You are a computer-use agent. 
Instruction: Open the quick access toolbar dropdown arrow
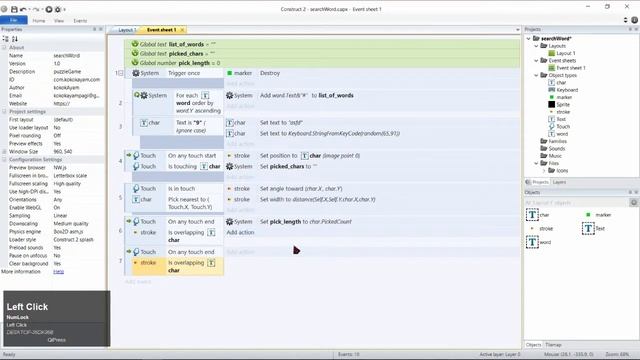coord(64,9)
